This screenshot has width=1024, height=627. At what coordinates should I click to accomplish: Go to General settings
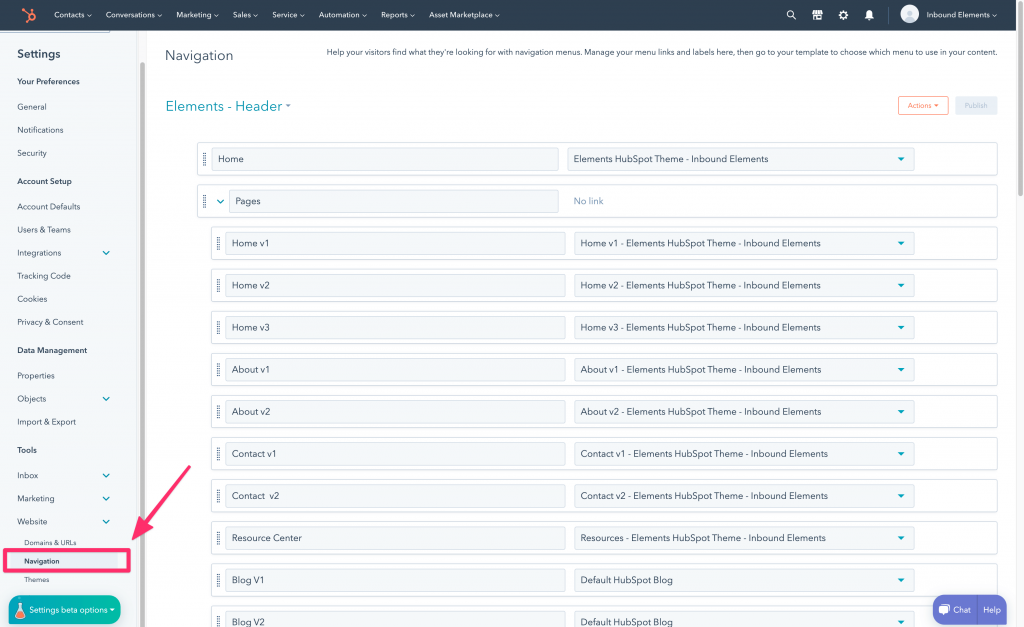pos(32,106)
